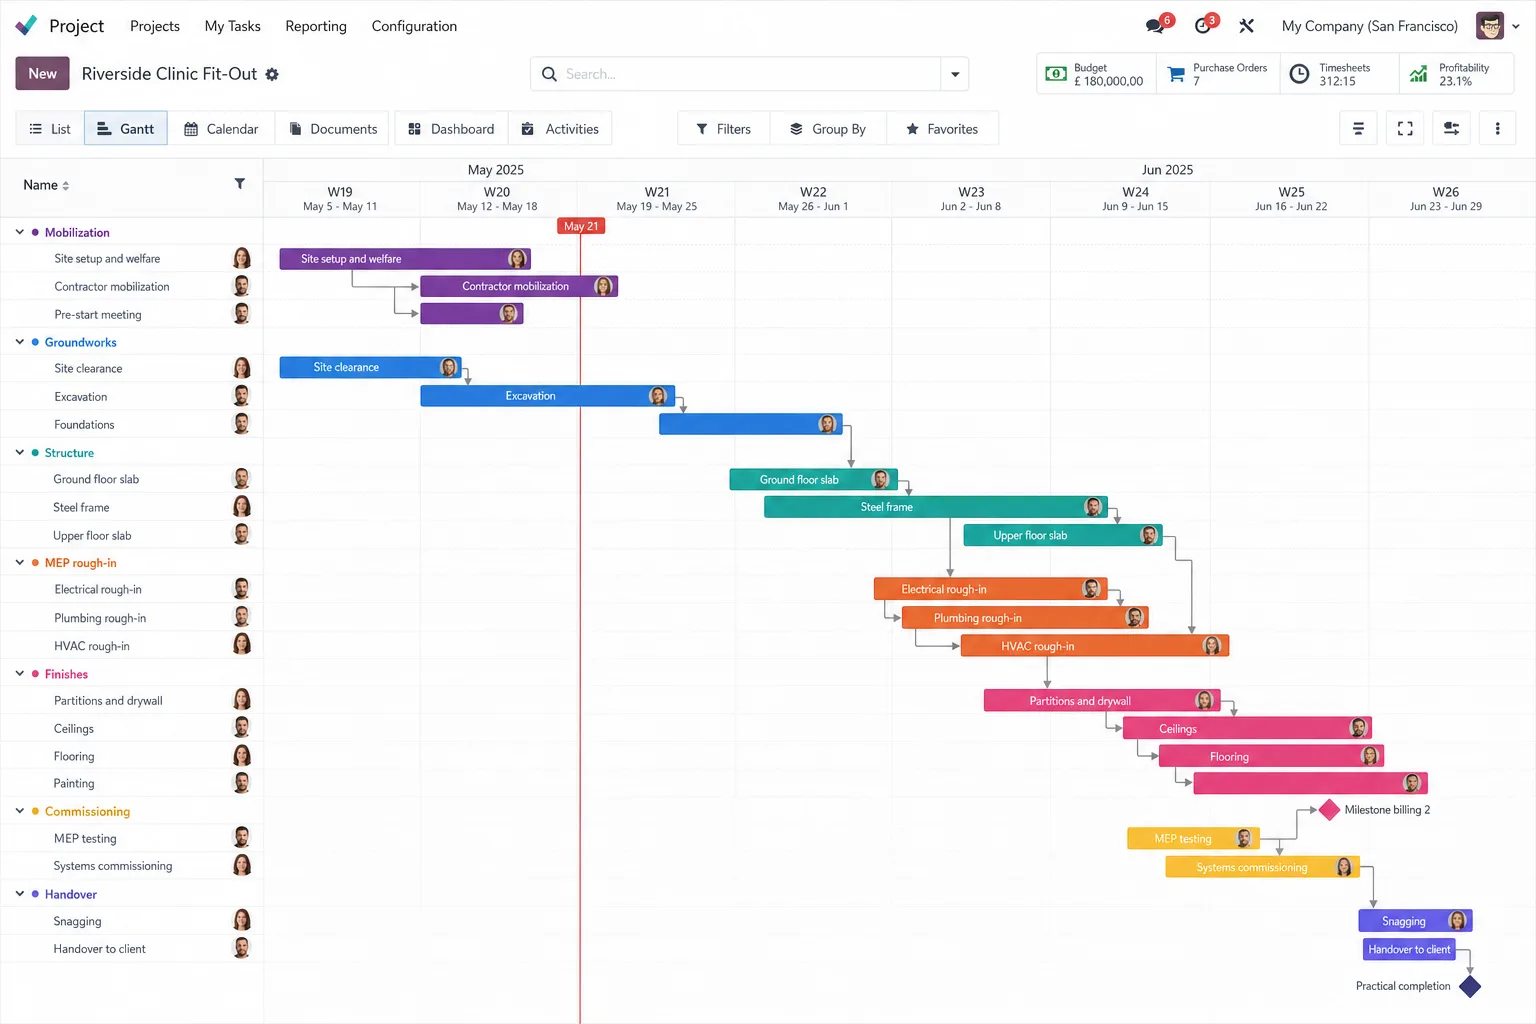
Task: Open the Configuration menu
Action: 414,26
